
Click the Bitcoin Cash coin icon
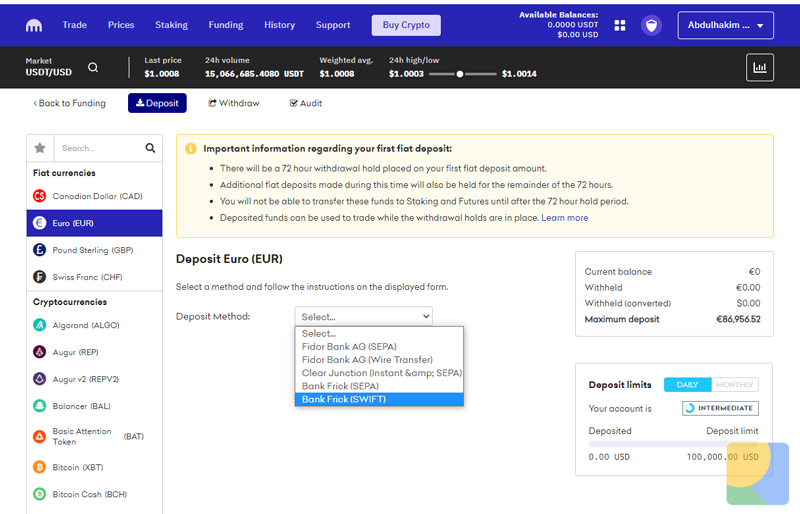pos(40,494)
